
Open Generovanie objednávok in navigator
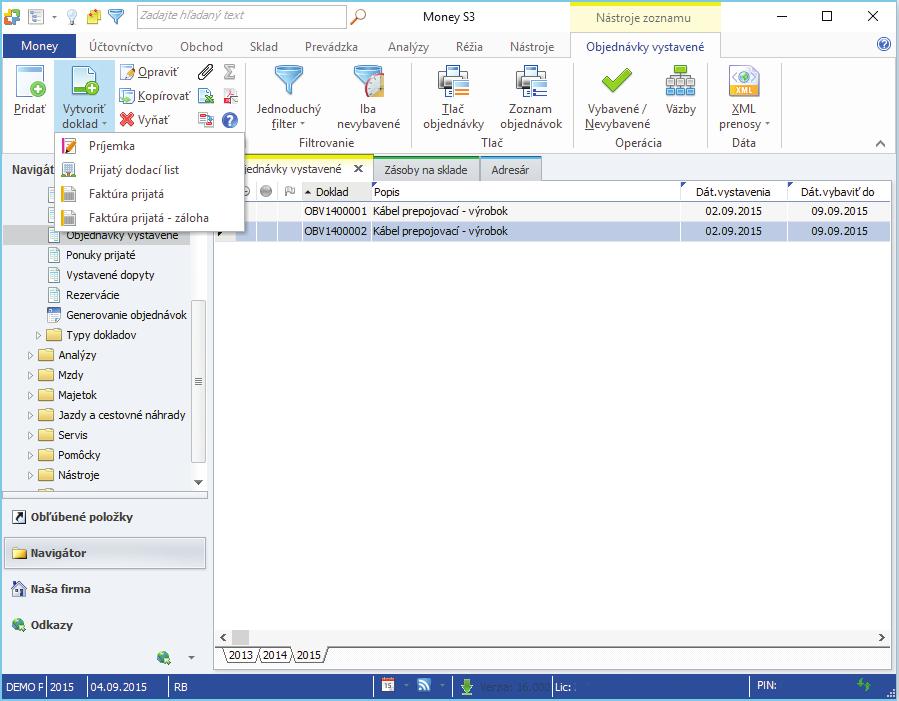pos(126,315)
